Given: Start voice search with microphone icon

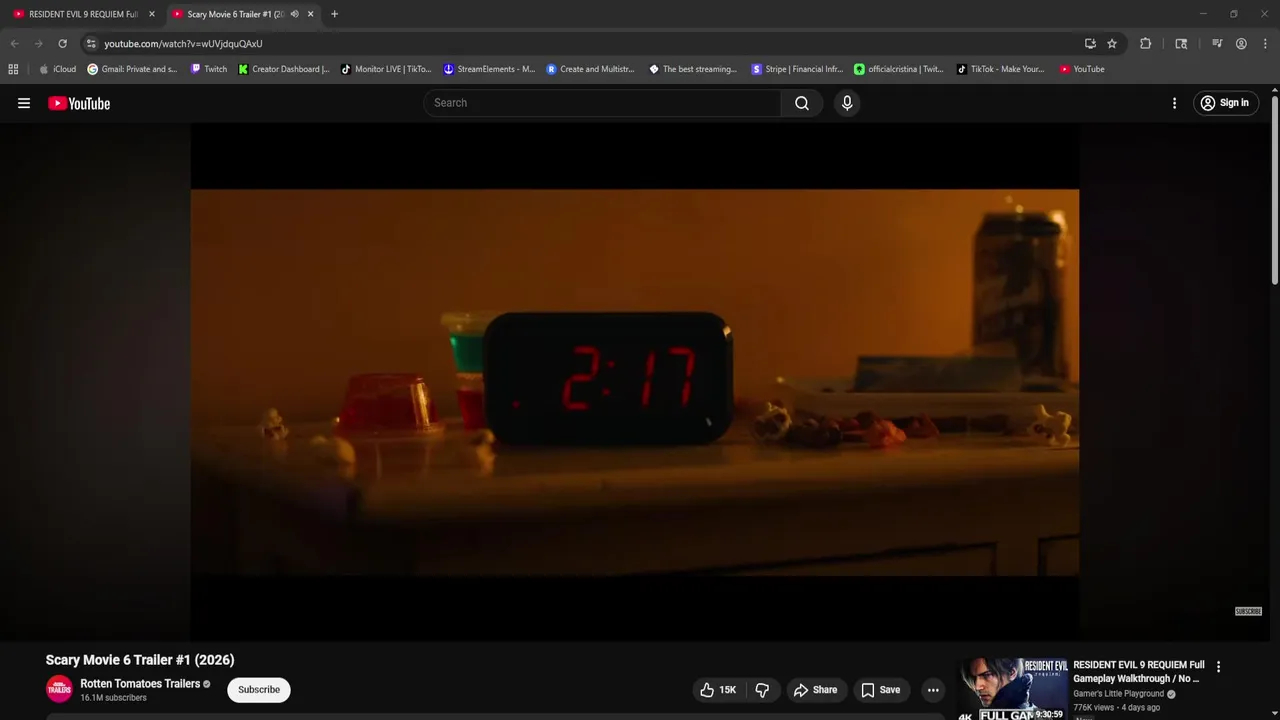Looking at the screenshot, I should tap(847, 103).
